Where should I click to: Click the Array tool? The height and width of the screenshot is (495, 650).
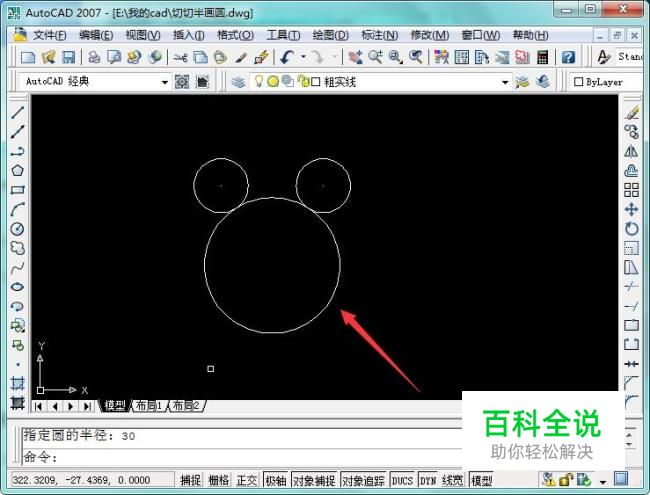(631, 190)
